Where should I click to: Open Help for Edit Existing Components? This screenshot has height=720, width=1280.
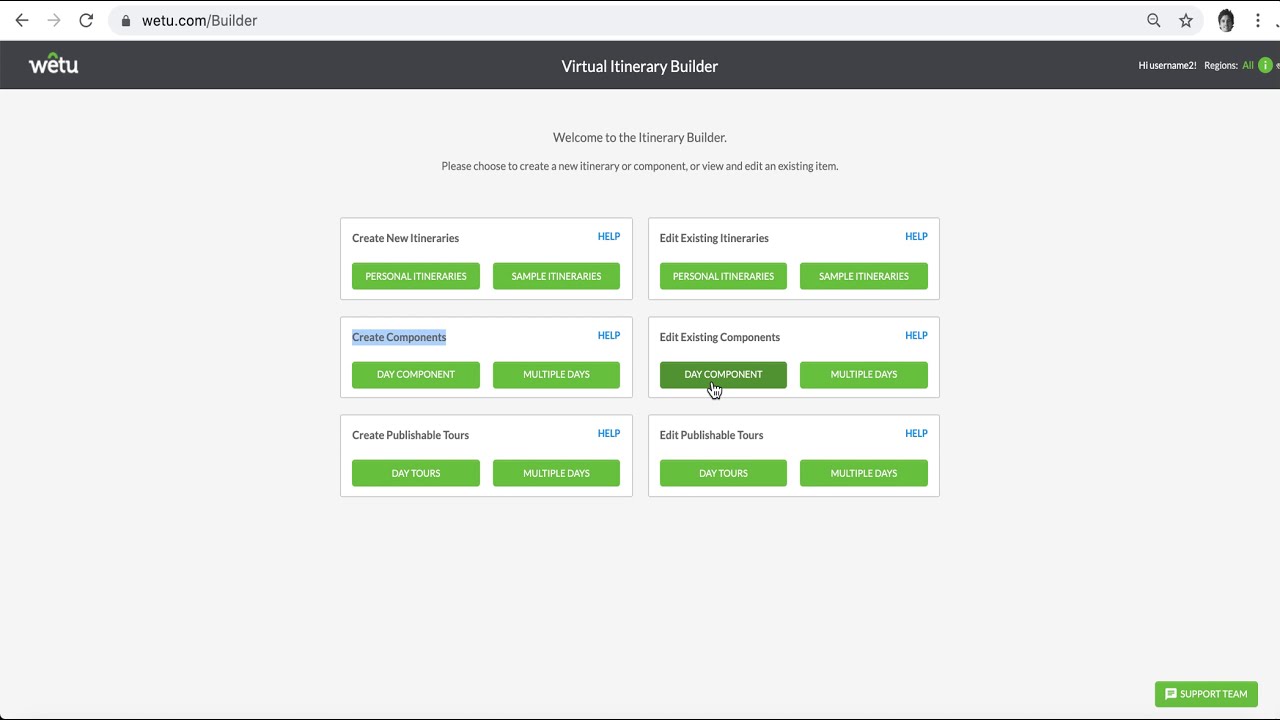916,336
